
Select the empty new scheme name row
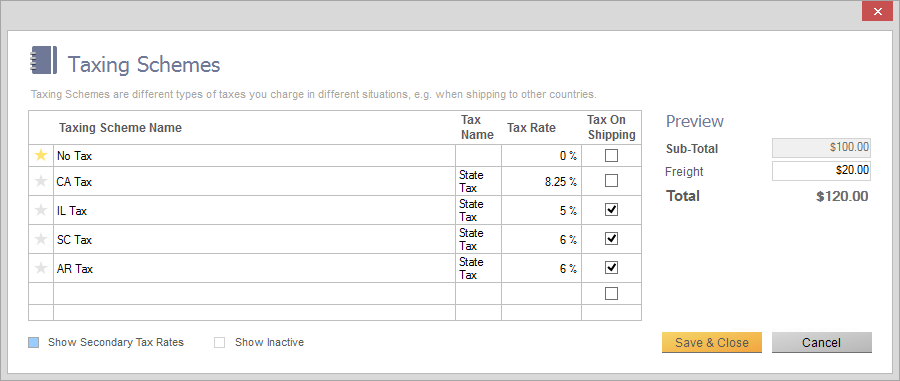coord(254,294)
